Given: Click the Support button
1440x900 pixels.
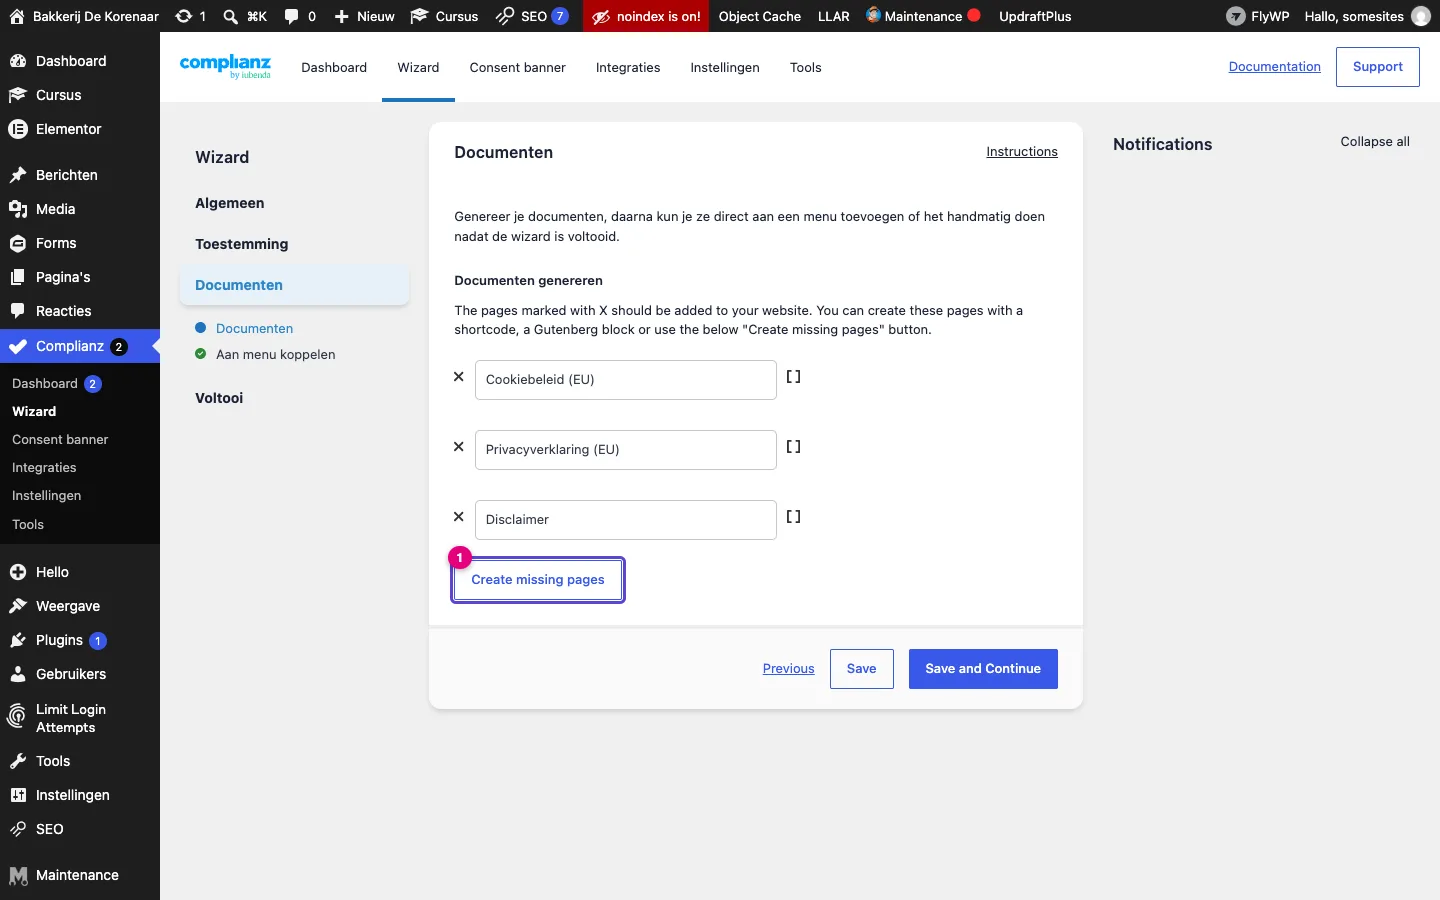Looking at the screenshot, I should pyautogui.click(x=1378, y=67).
